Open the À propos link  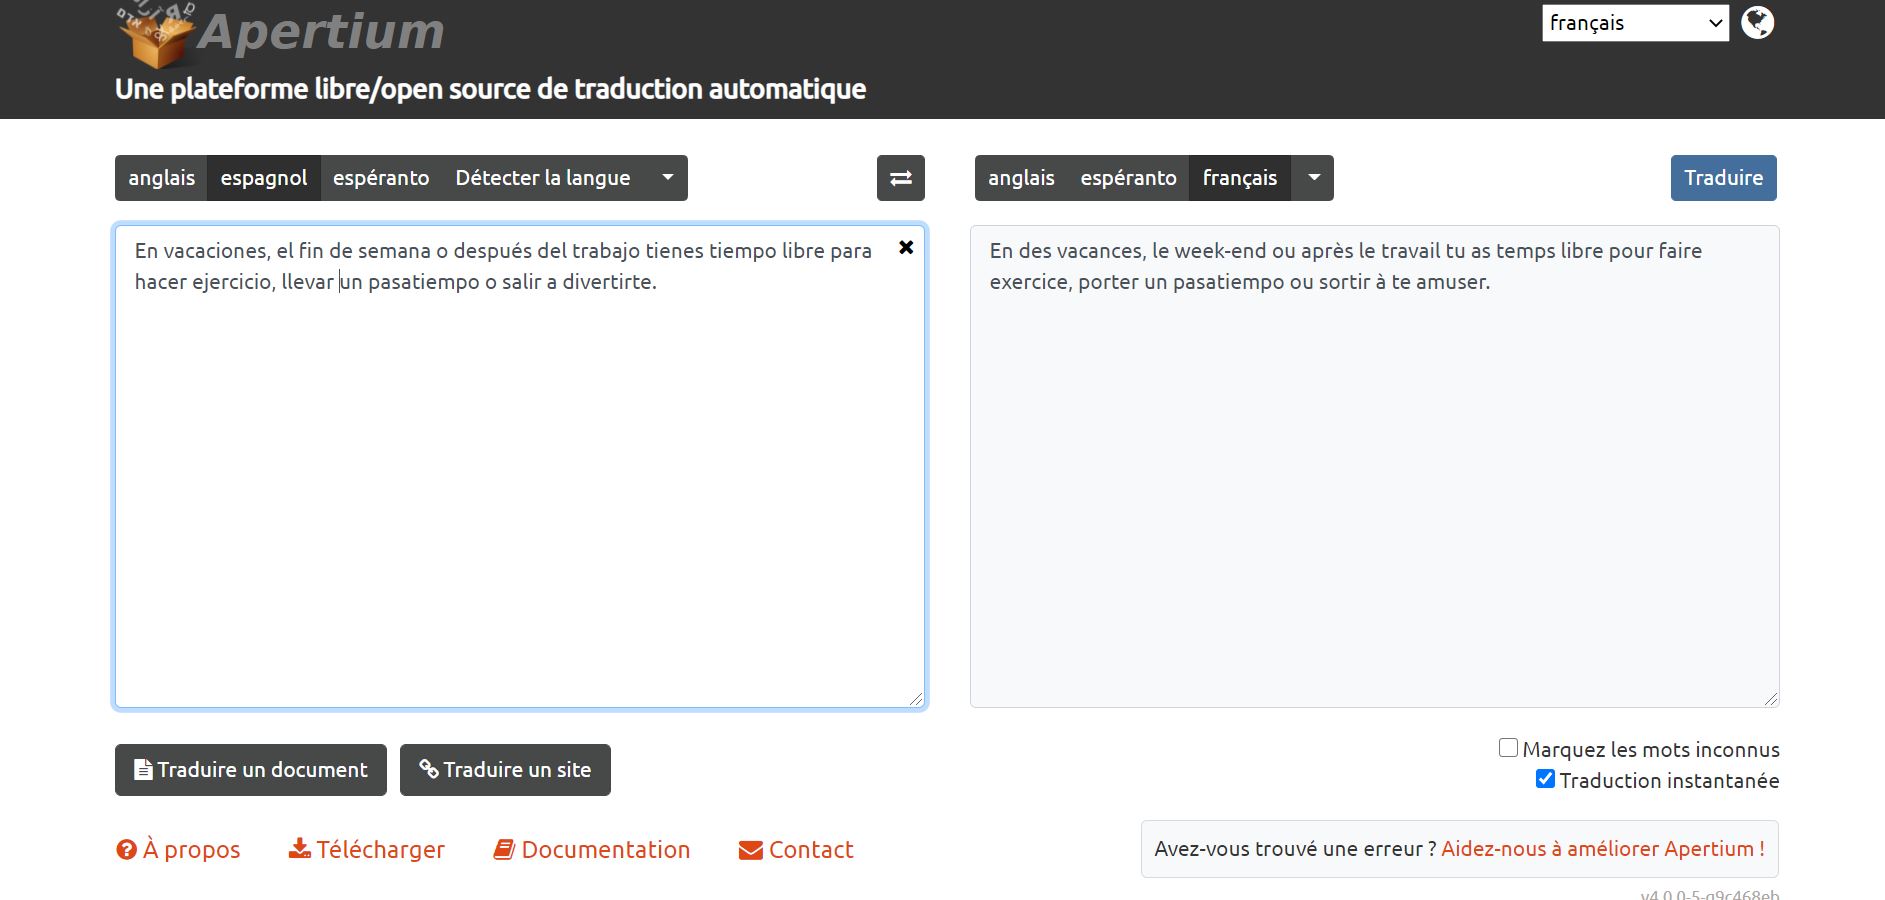click(179, 850)
